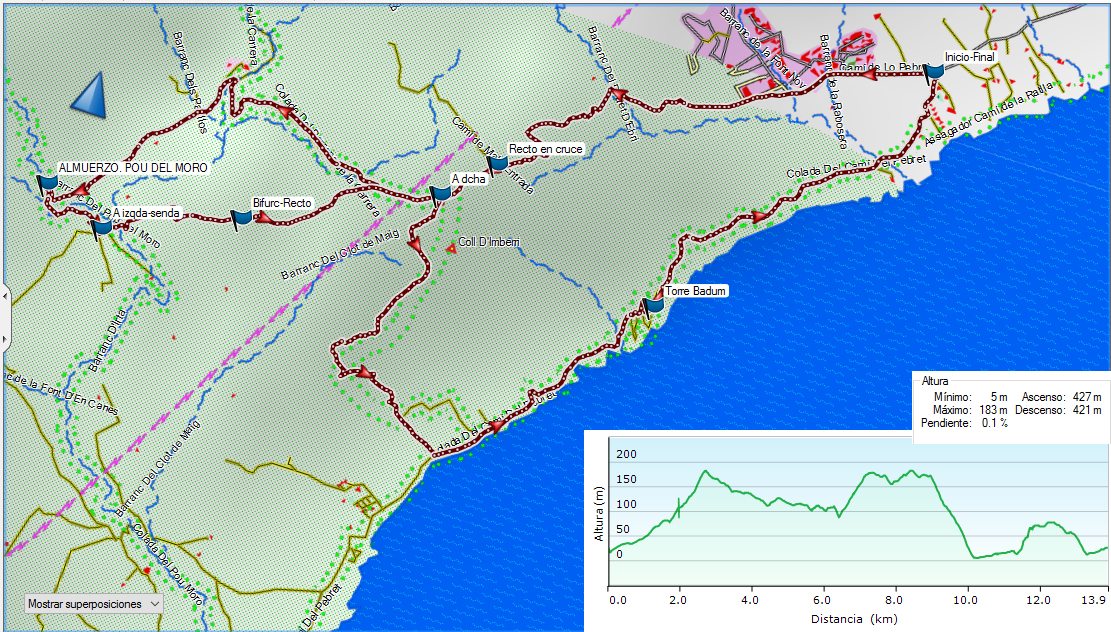Click the Bifurc-Recto waypoint text label
This screenshot has width=1111, height=632.
click(x=283, y=203)
